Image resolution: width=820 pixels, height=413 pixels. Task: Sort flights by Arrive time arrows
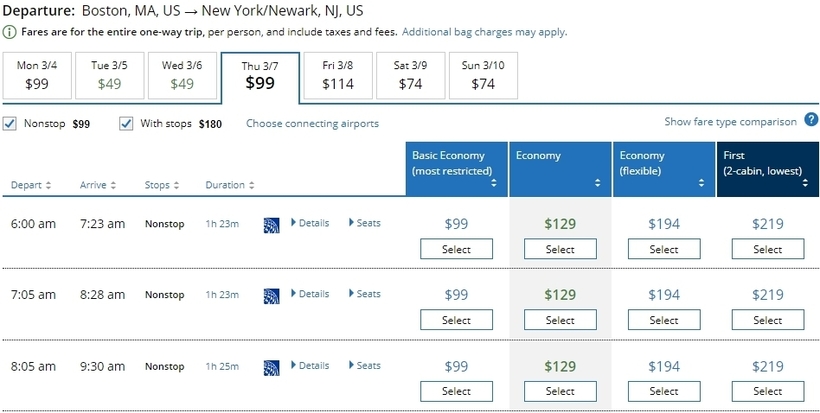[113, 185]
